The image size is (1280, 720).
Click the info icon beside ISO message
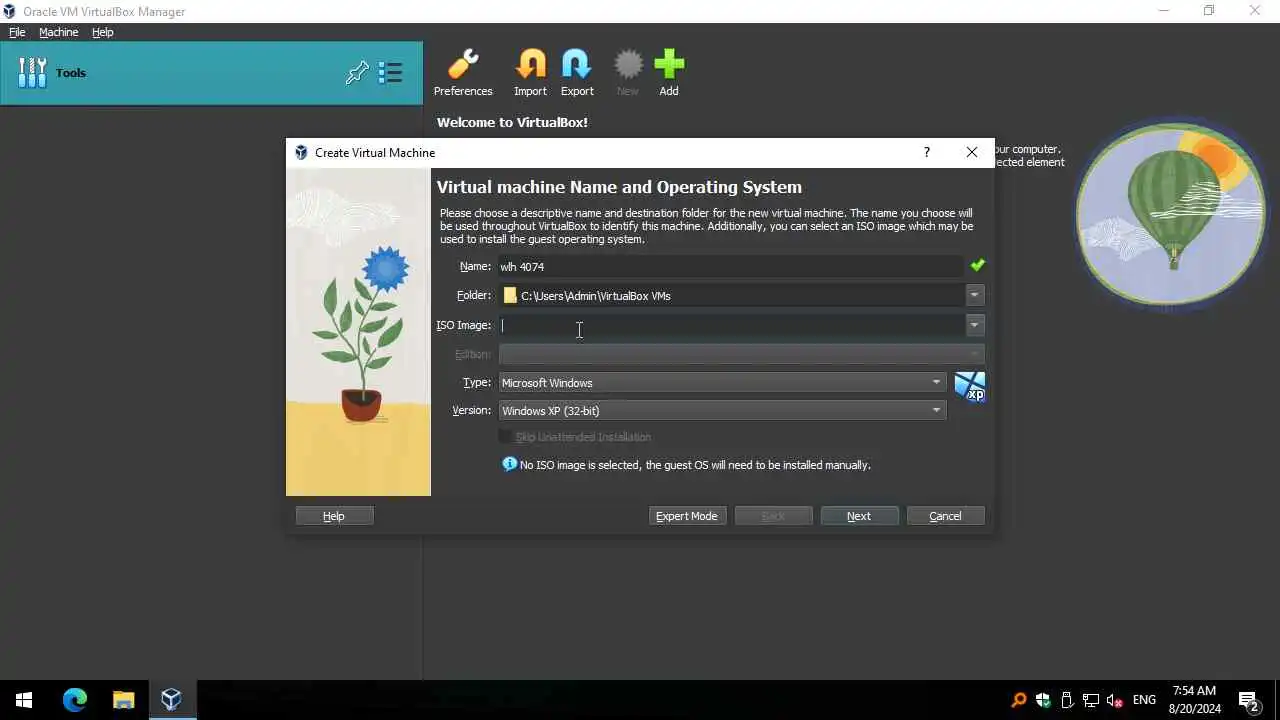pos(510,464)
